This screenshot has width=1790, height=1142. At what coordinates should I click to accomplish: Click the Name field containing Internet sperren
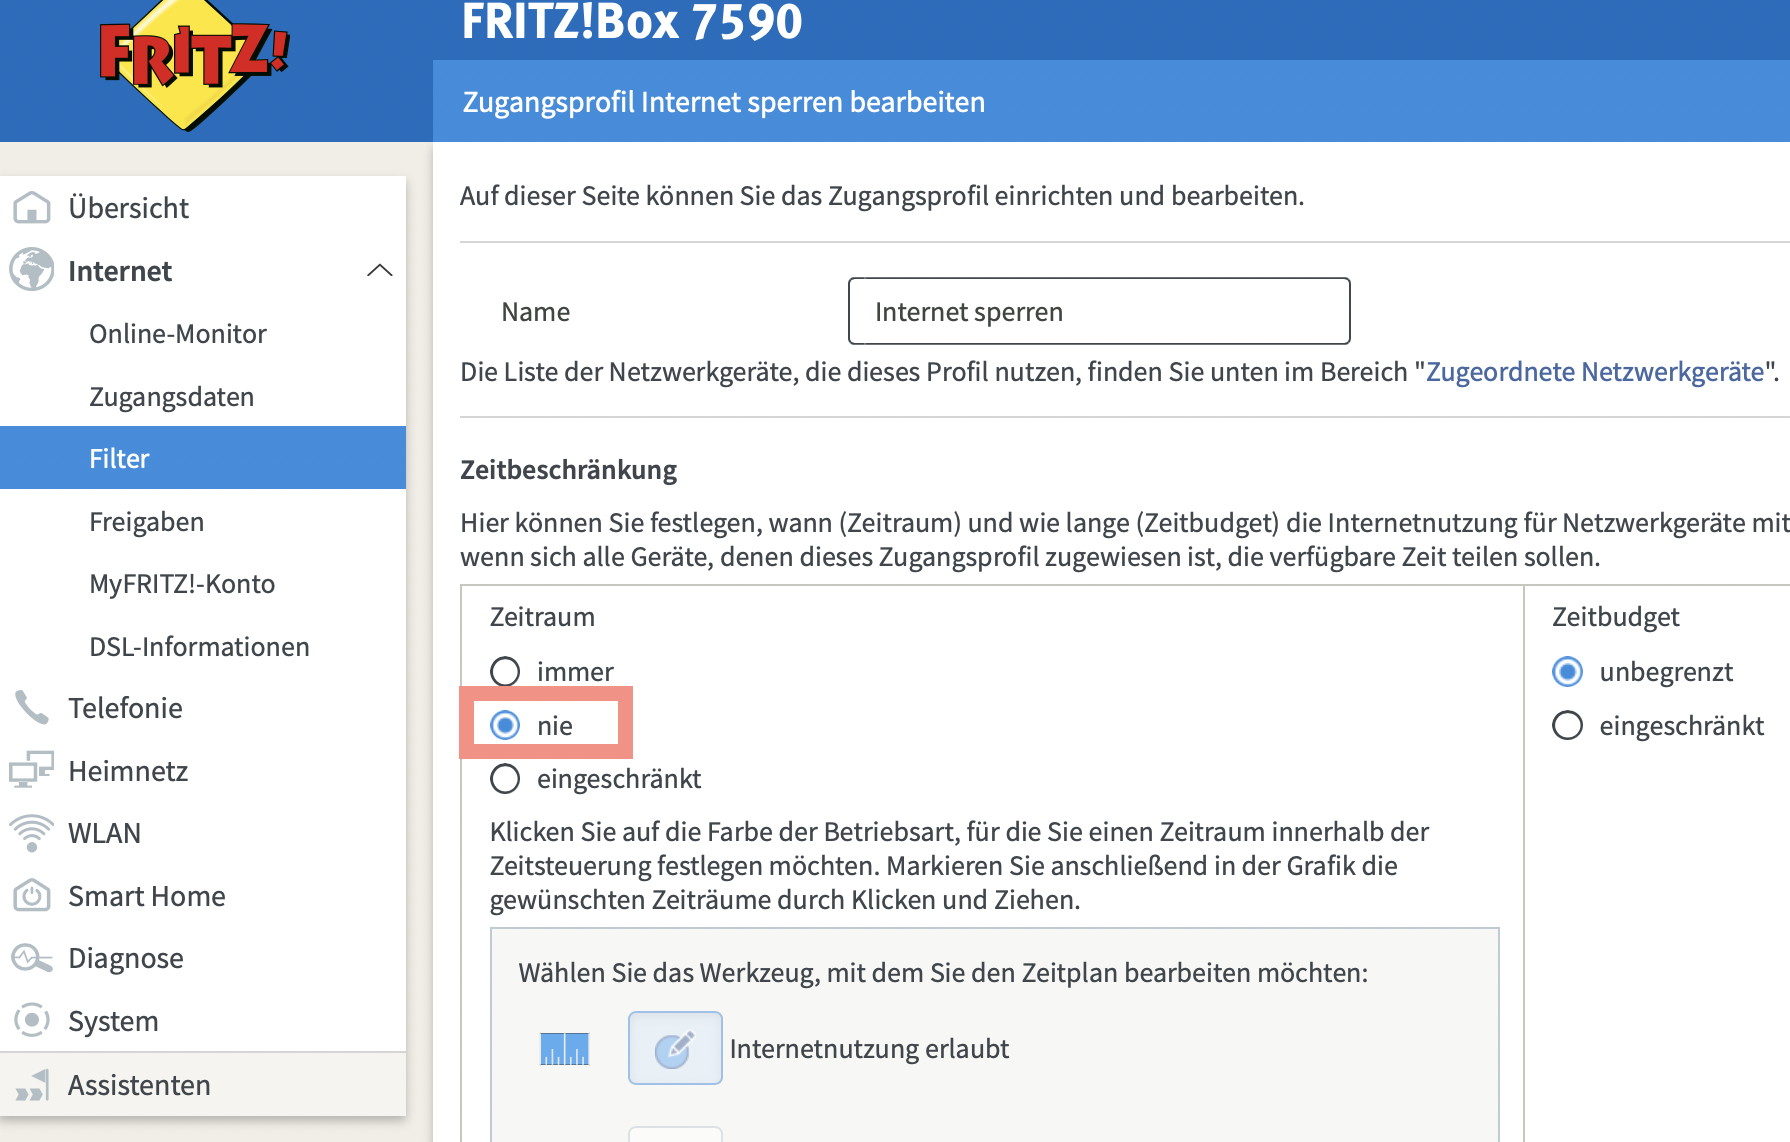click(1099, 311)
